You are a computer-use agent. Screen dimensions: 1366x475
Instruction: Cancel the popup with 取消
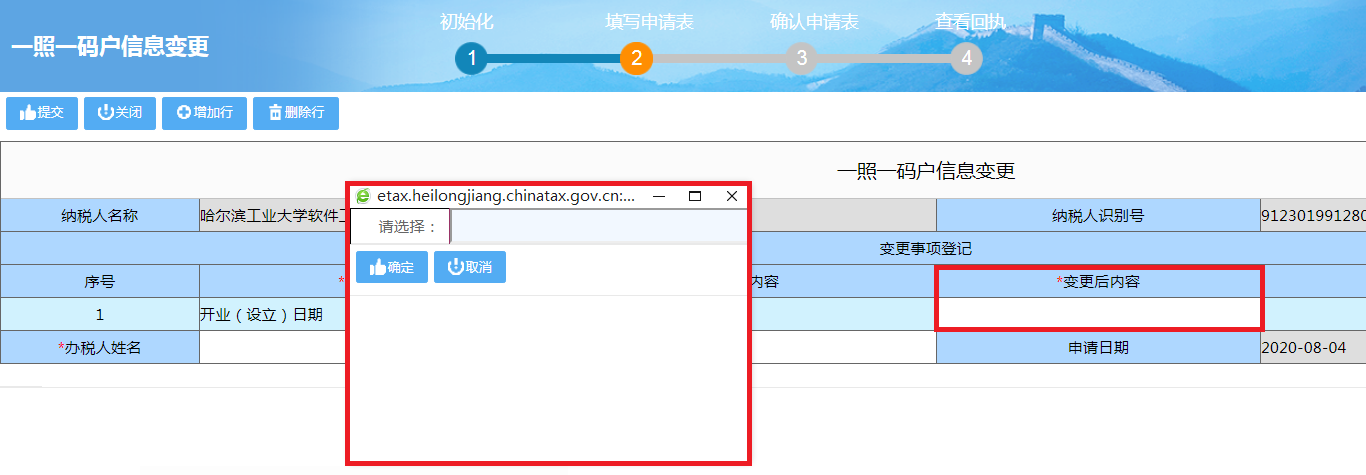[469, 267]
